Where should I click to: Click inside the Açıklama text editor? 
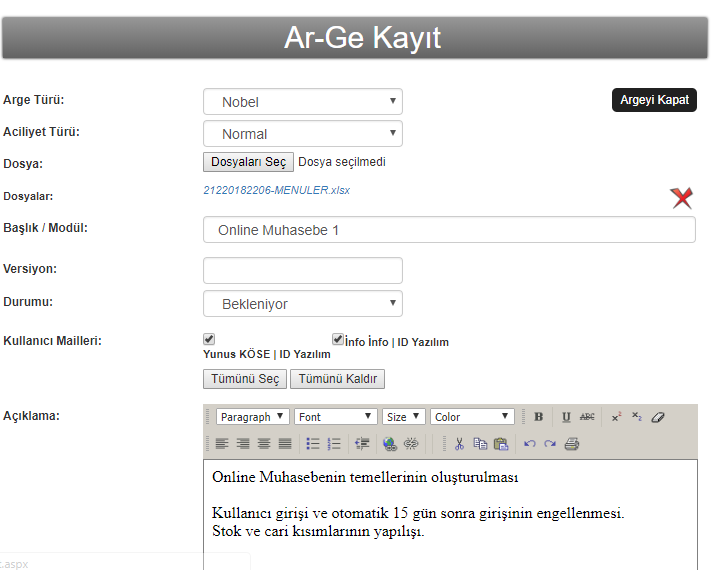pos(450,514)
